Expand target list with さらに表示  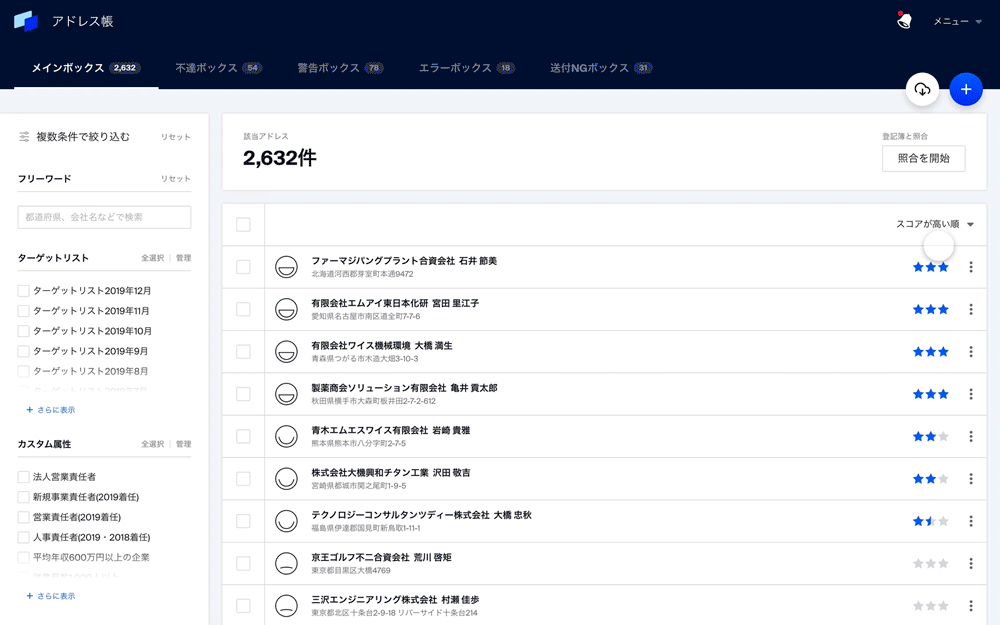click(x=51, y=410)
